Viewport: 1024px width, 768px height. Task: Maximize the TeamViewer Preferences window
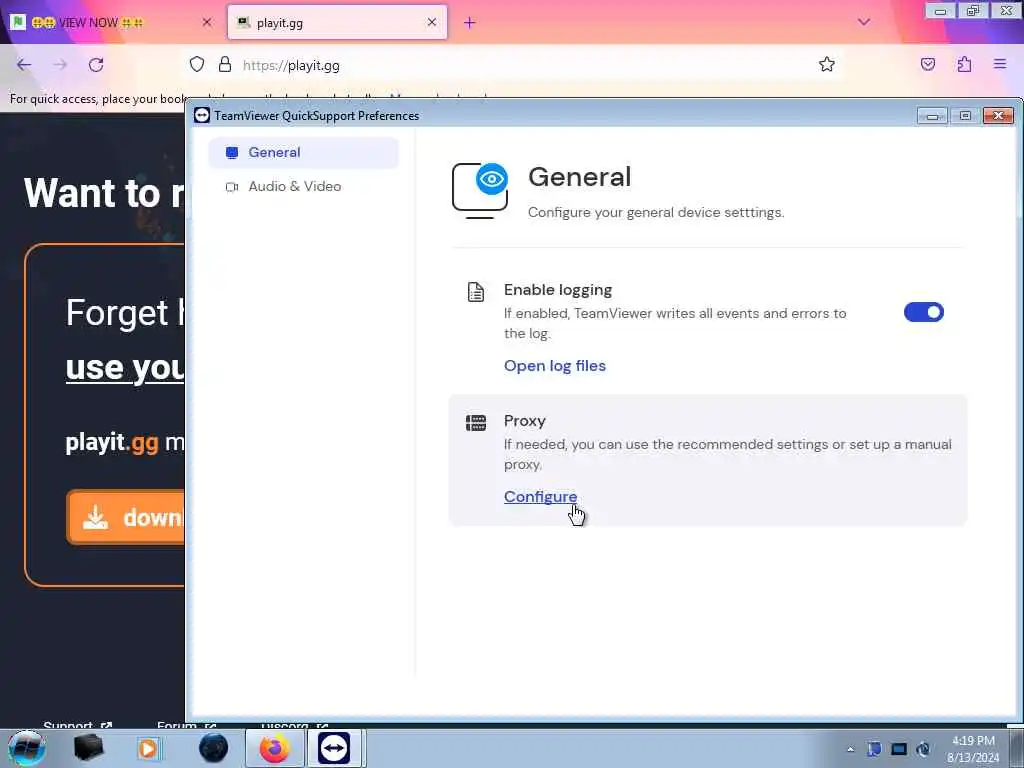tap(965, 116)
